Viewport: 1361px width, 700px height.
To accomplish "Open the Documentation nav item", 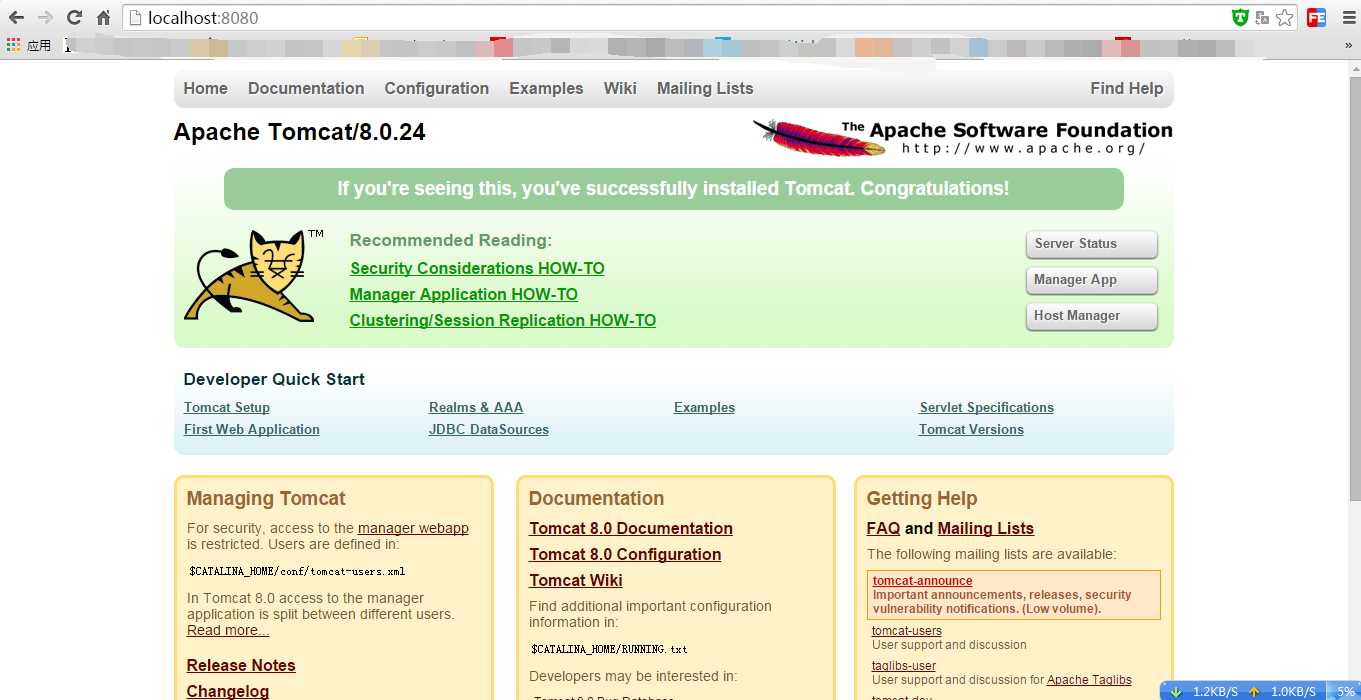I will [x=306, y=88].
